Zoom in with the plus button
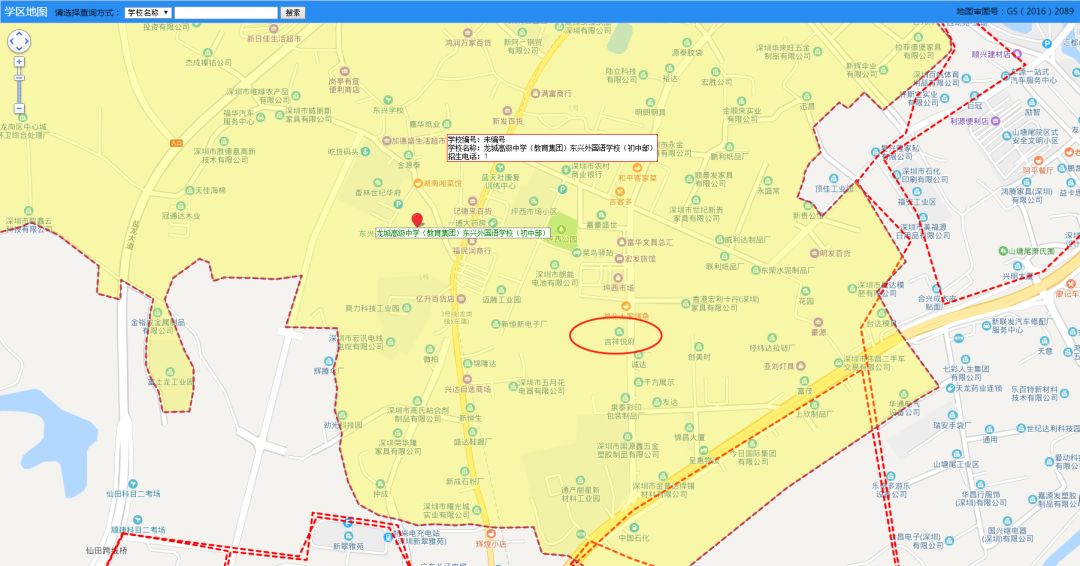 (19, 62)
